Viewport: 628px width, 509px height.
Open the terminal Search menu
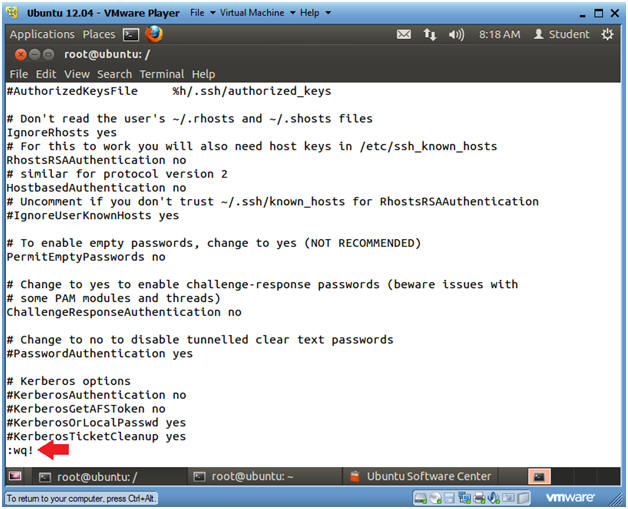coord(114,74)
